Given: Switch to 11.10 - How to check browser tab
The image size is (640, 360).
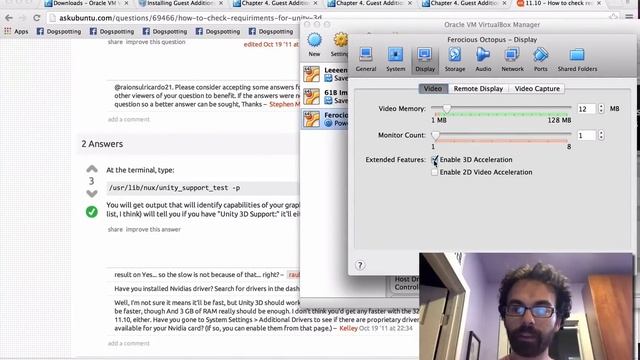Looking at the screenshot, I should [559, 4].
